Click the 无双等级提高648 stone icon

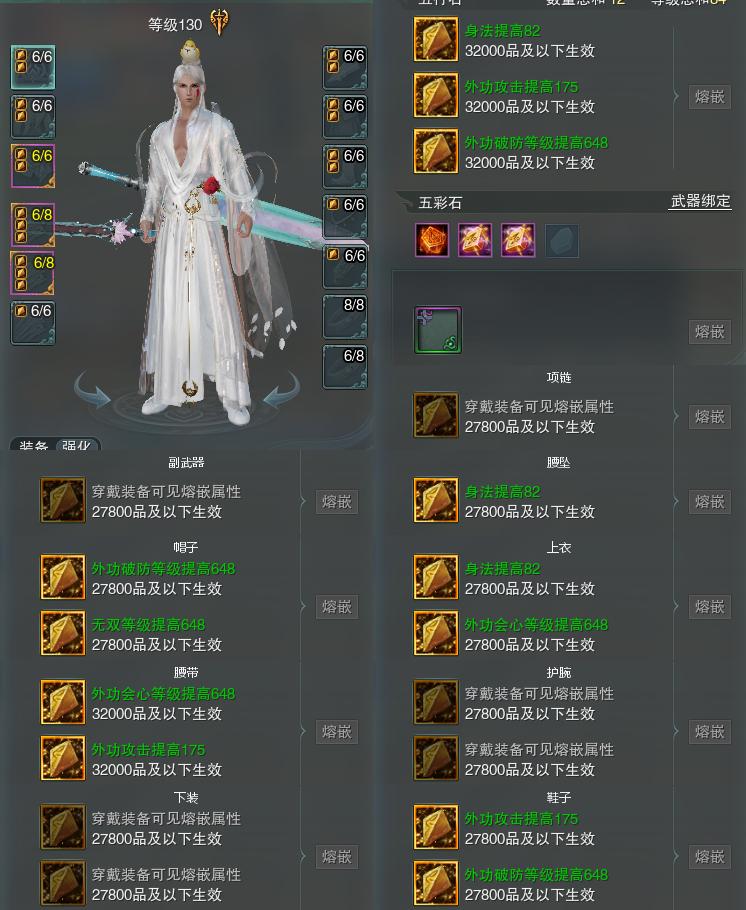tap(63, 633)
